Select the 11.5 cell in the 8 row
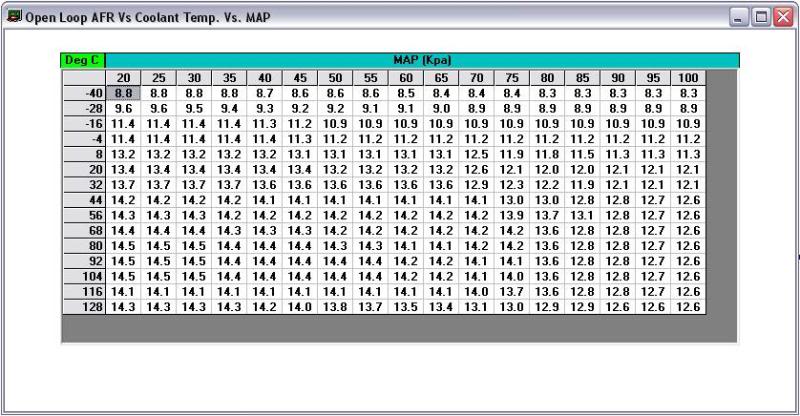 click(x=583, y=154)
